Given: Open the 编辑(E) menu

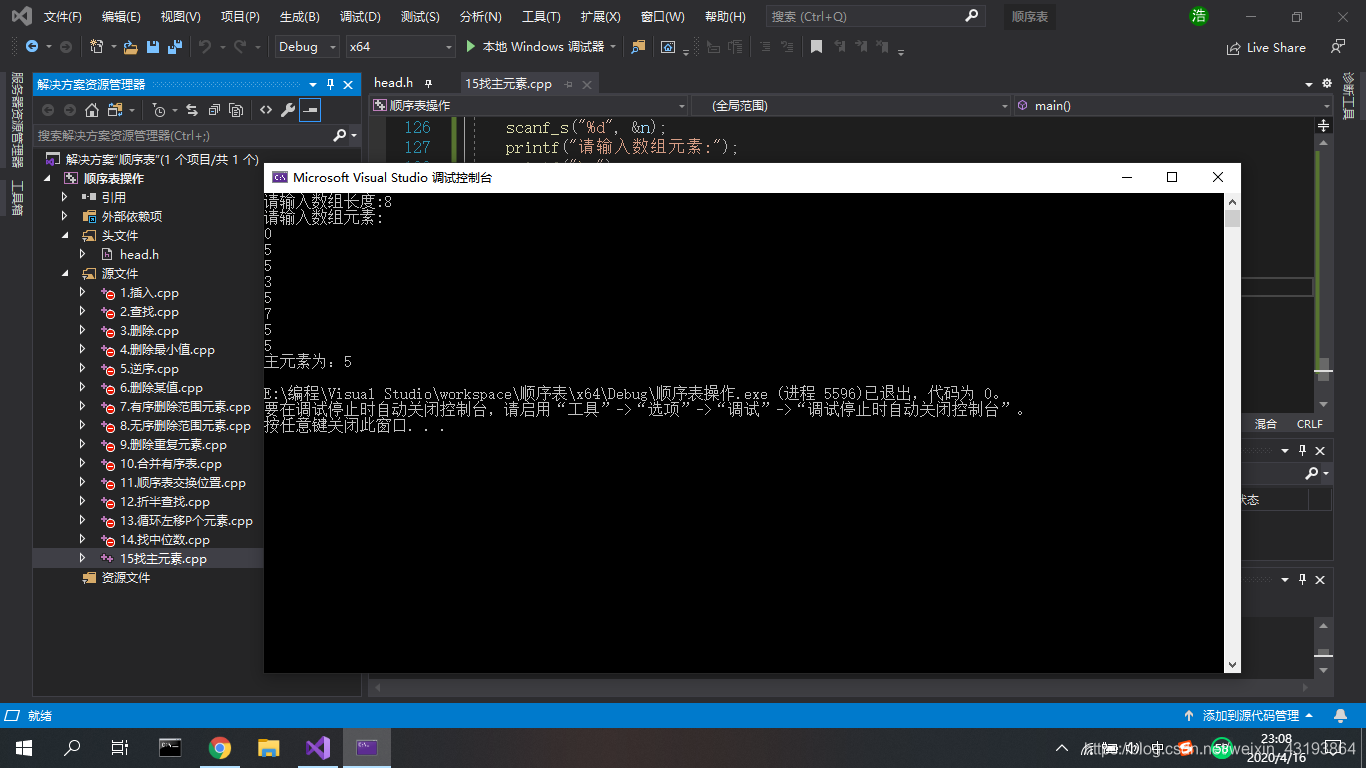Looking at the screenshot, I should coord(121,17).
